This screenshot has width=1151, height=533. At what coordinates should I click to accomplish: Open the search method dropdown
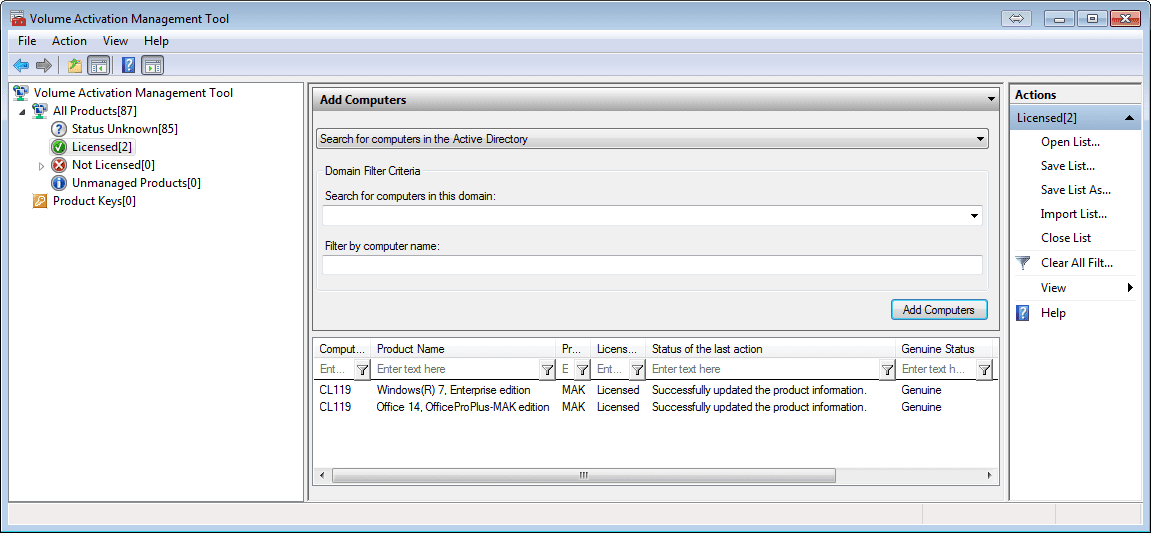point(980,139)
